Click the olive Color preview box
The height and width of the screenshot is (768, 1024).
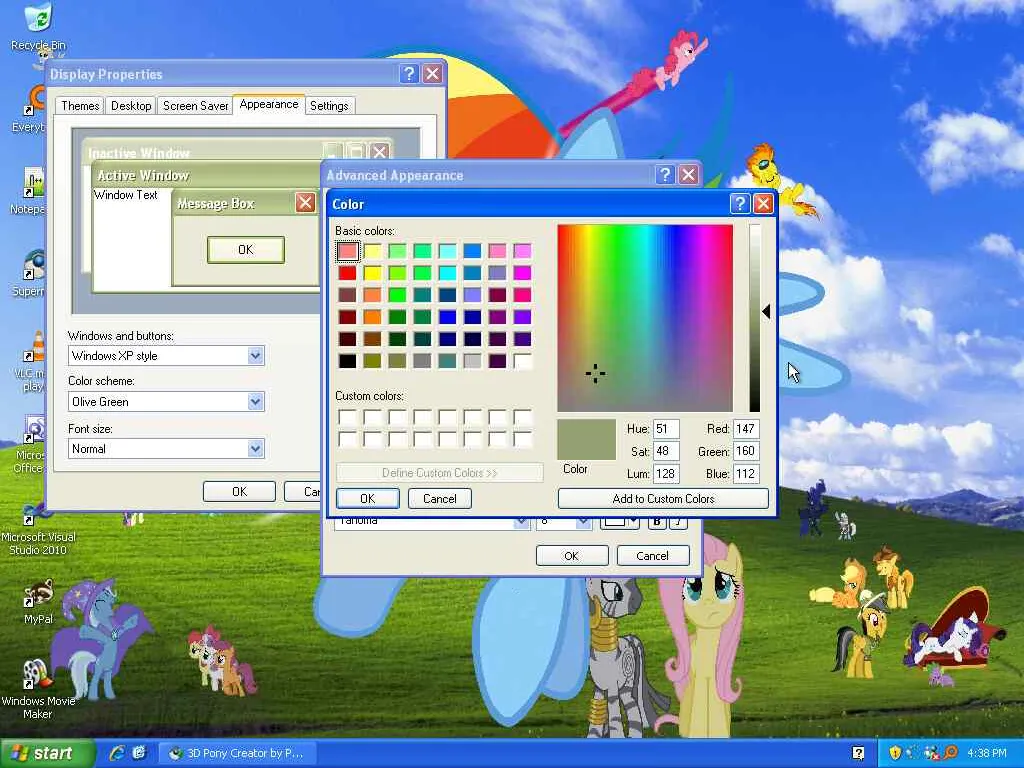[586, 440]
